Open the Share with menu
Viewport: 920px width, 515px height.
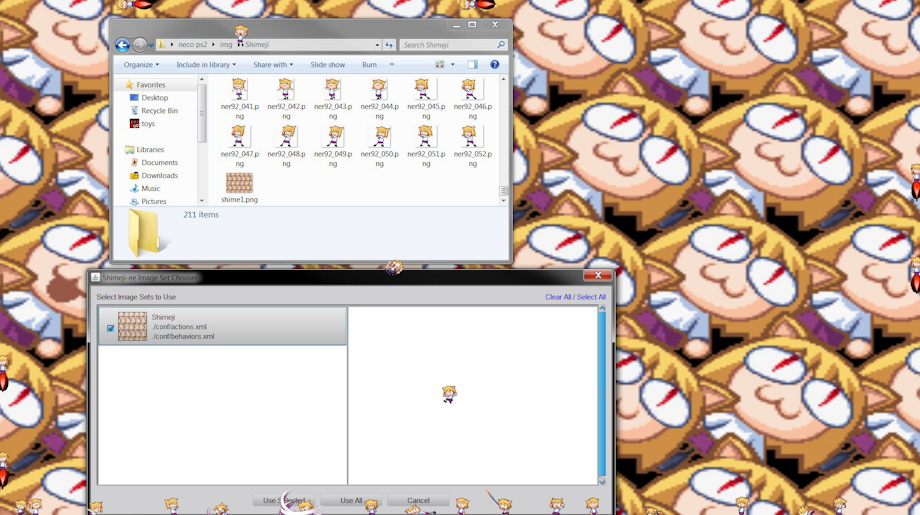(x=273, y=65)
